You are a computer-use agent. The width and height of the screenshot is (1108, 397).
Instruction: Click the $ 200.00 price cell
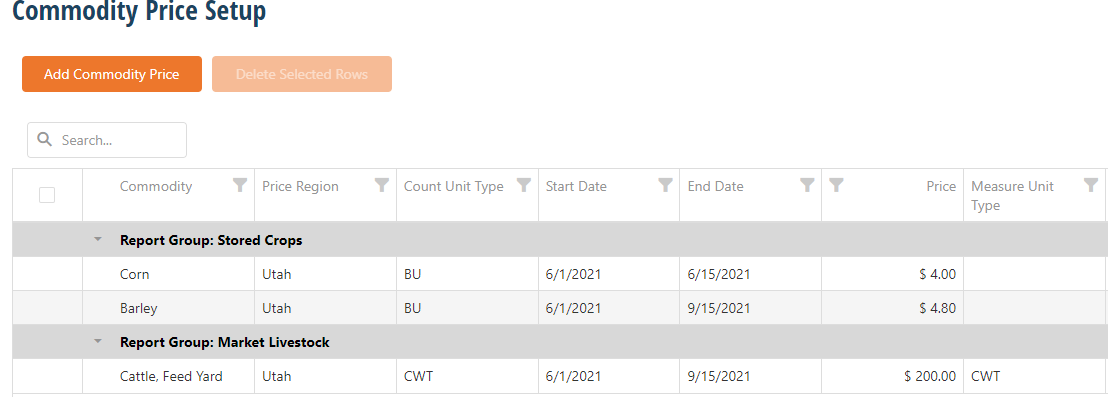[892, 377]
